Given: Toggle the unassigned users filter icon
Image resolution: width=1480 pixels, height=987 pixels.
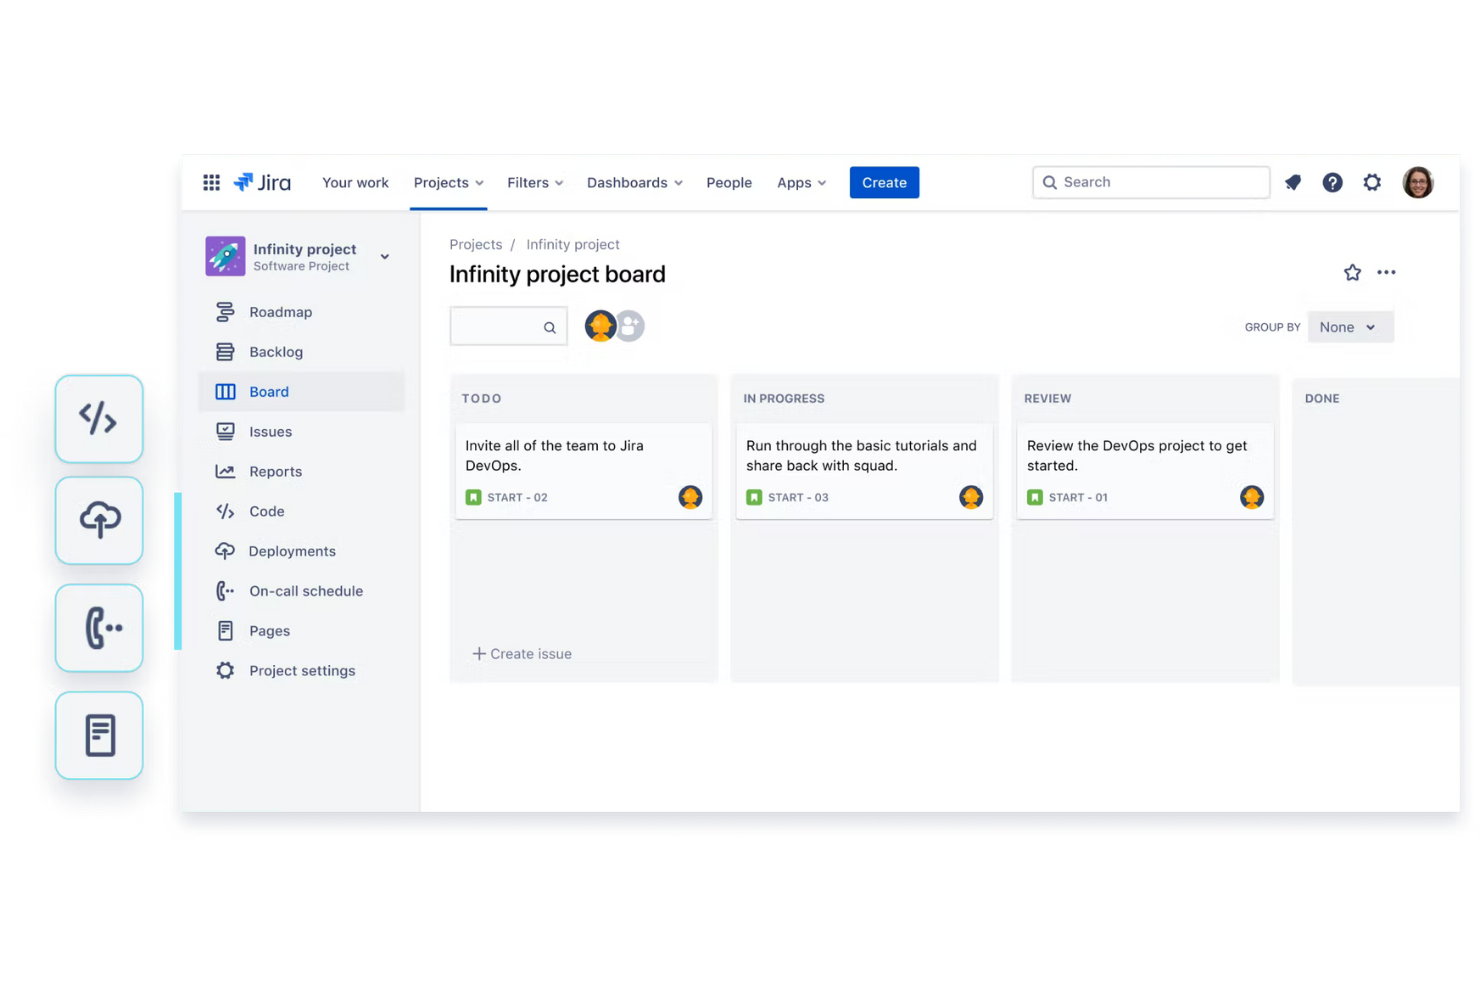Looking at the screenshot, I should (628, 325).
